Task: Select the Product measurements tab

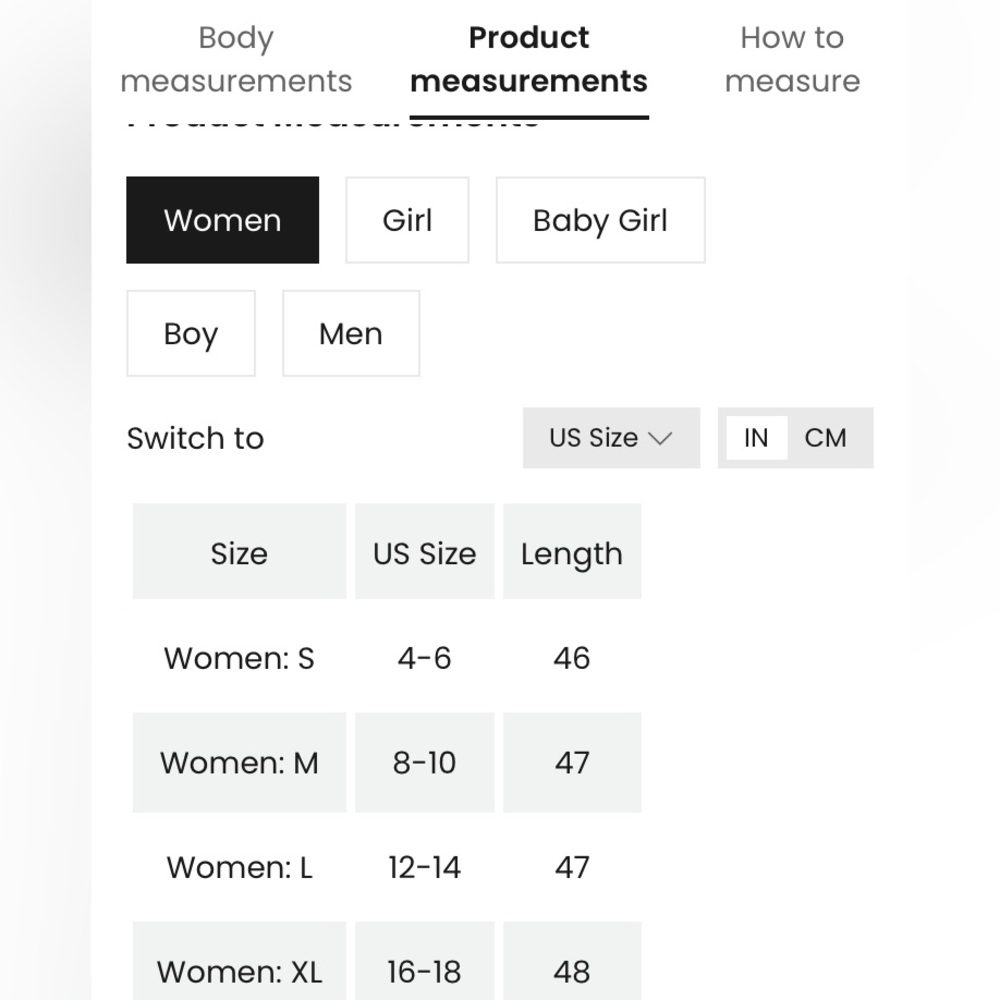Action: (529, 59)
